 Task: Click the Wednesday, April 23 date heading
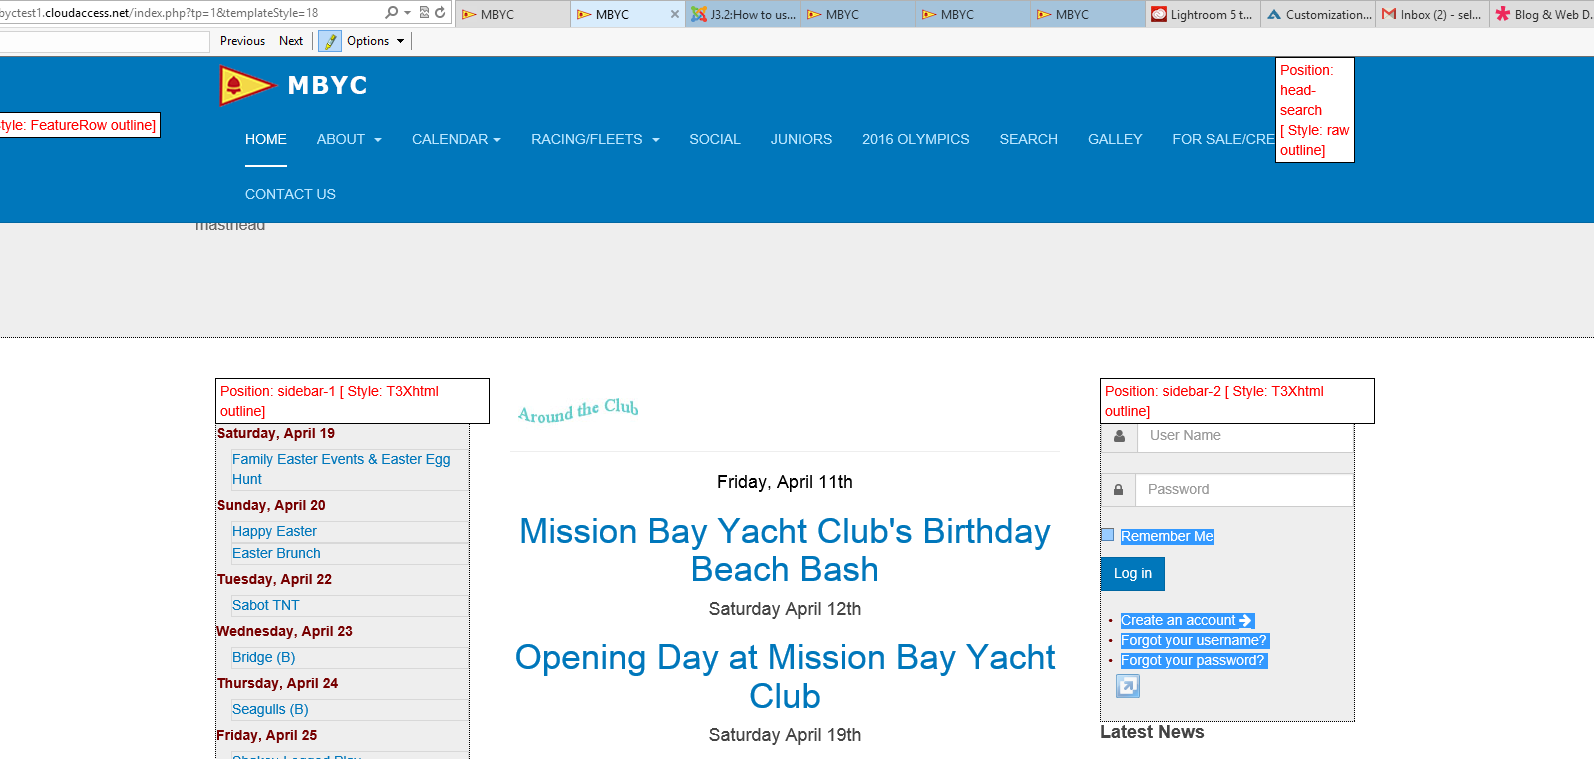tap(285, 631)
